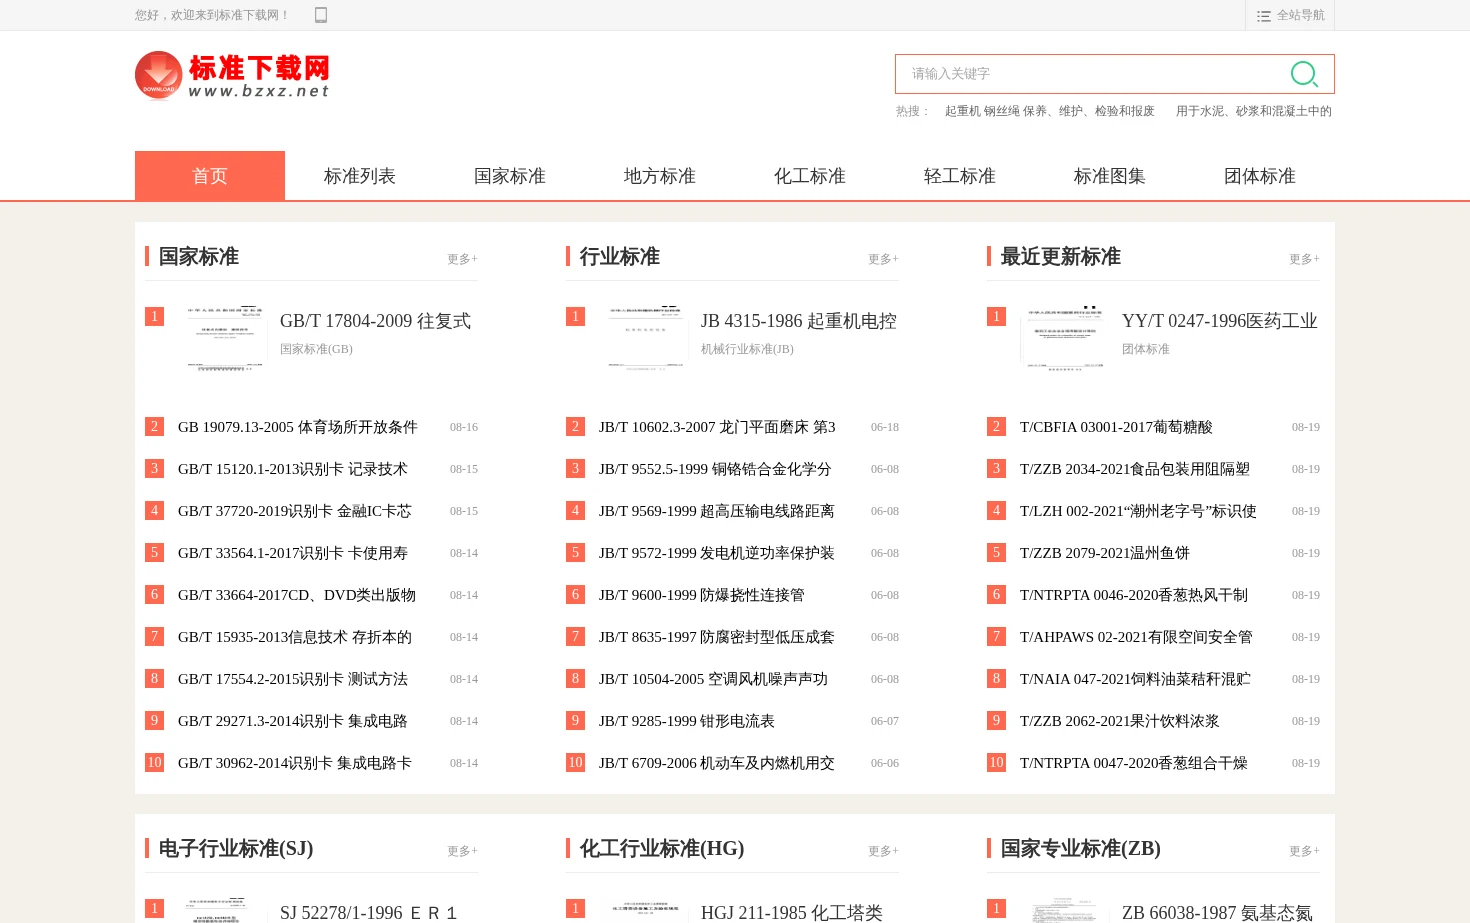Click hot search 起重机 钢丝绳 保养、维护、检验和报废
The height and width of the screenshot is (923, 1470).
(1050, 111)
